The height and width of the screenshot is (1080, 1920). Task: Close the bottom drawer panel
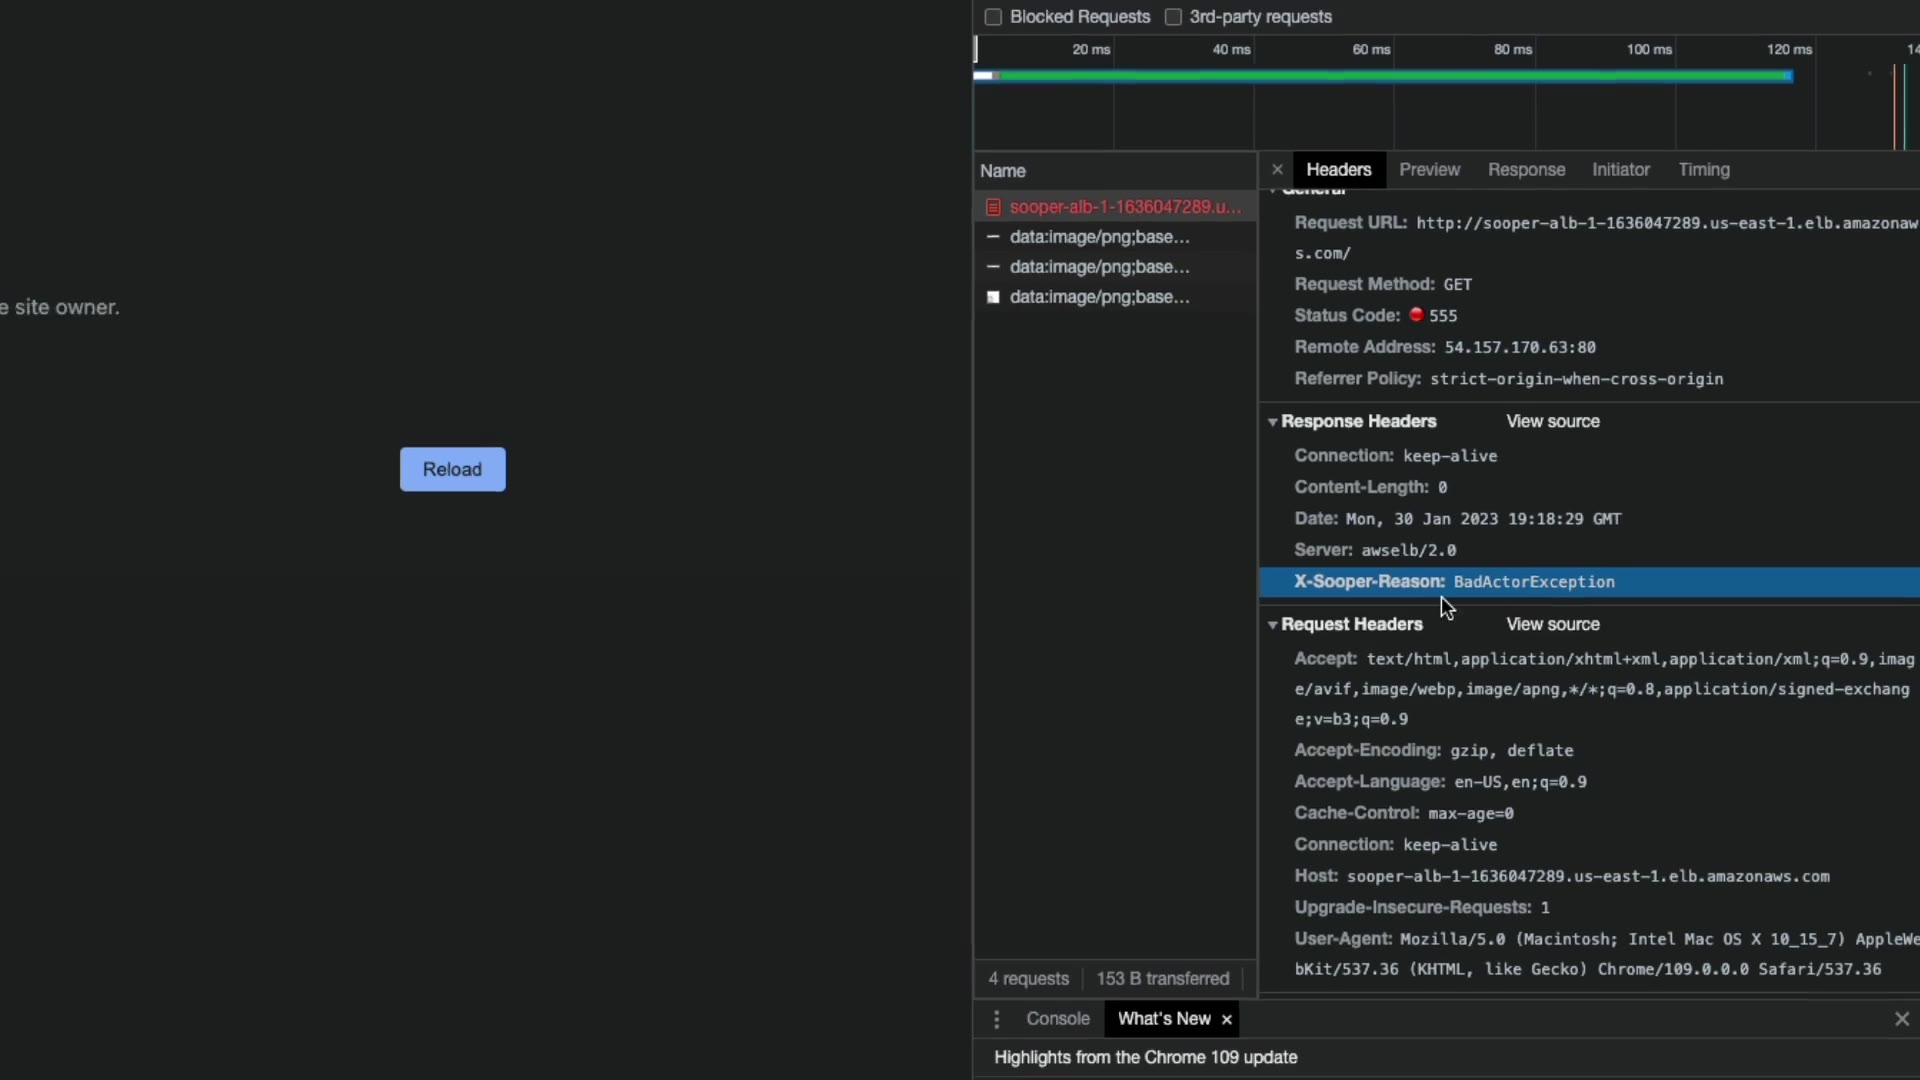pyautogui.click(x=1901, y=1019)
